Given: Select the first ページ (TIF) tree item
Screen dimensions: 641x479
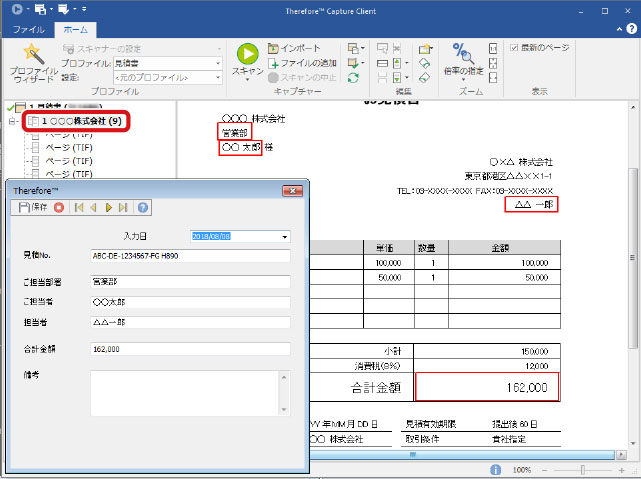Looking at the screenshot, I should click(x=68, y=136).
